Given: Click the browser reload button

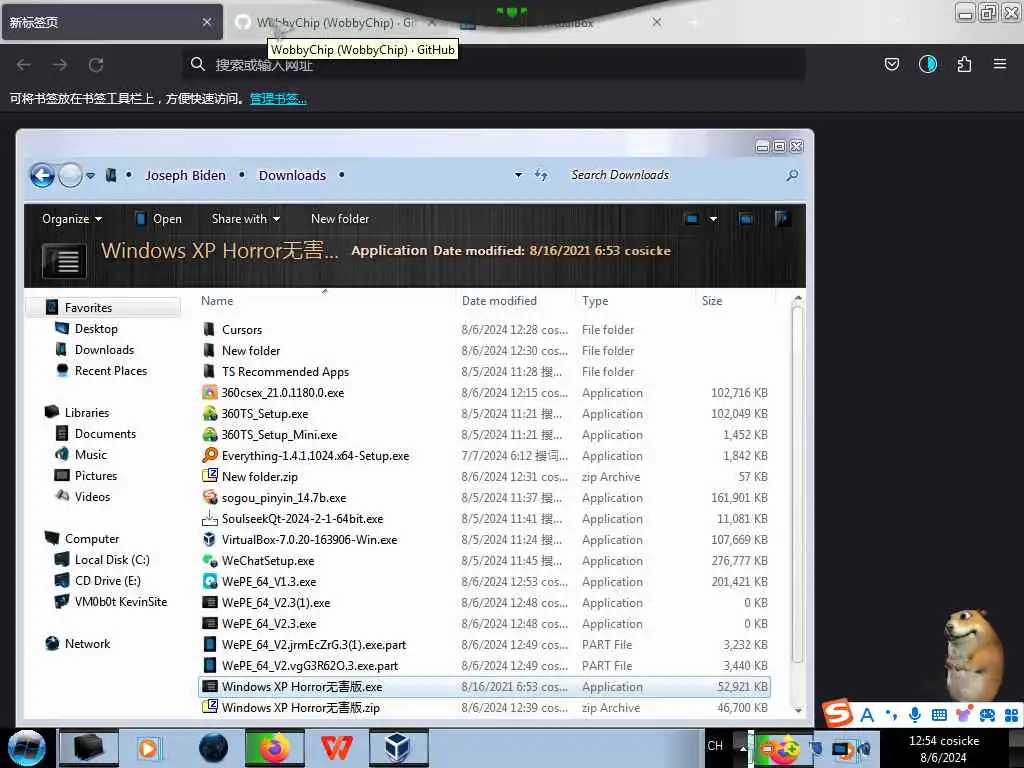Looking at the screenshot, I should 96,65.
